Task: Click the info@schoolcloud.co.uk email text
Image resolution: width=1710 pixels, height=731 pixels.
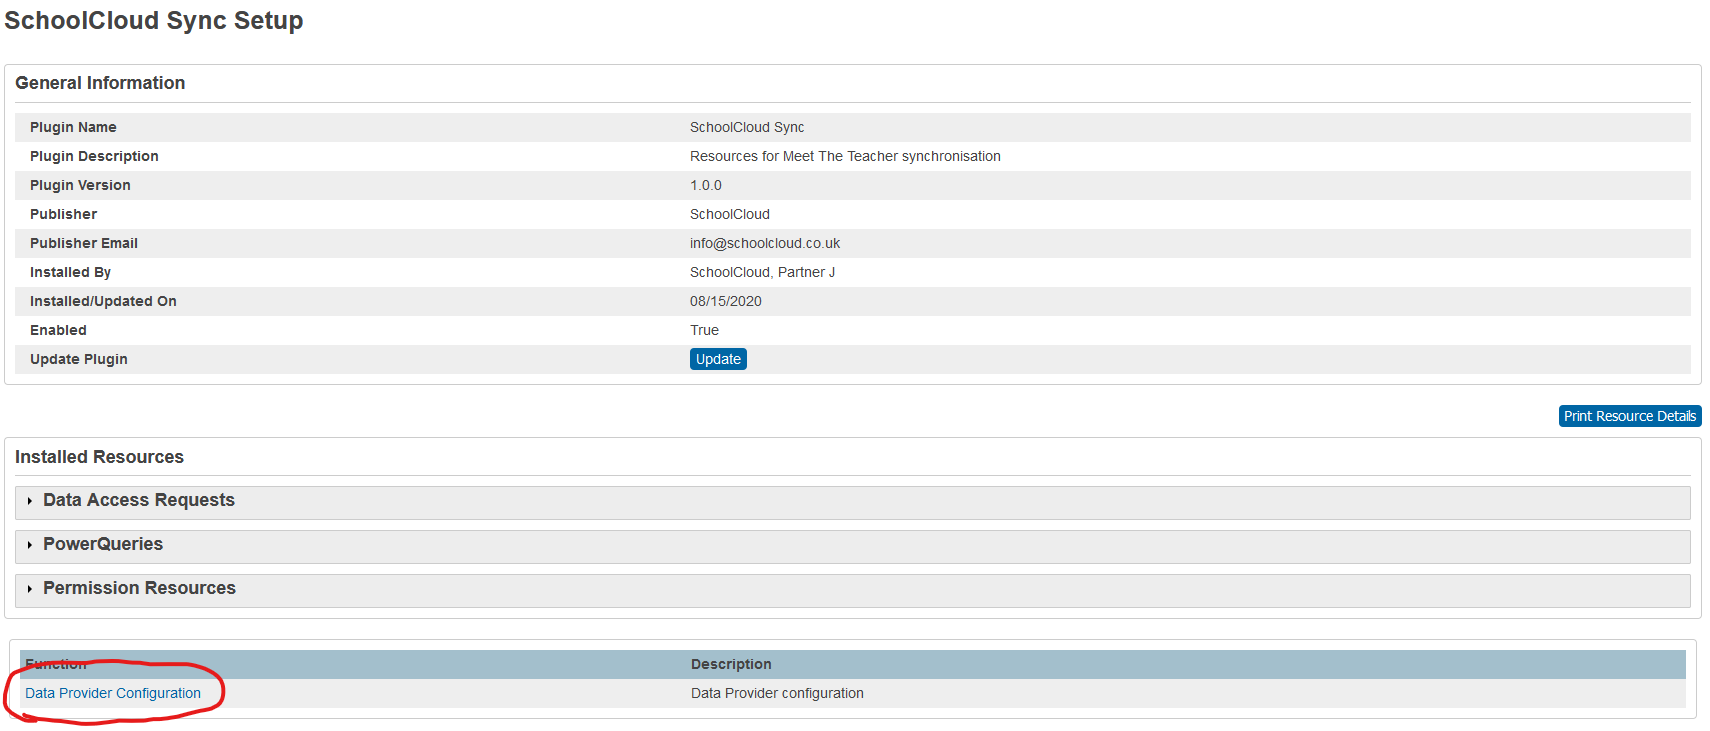Action: pos(765,243)
